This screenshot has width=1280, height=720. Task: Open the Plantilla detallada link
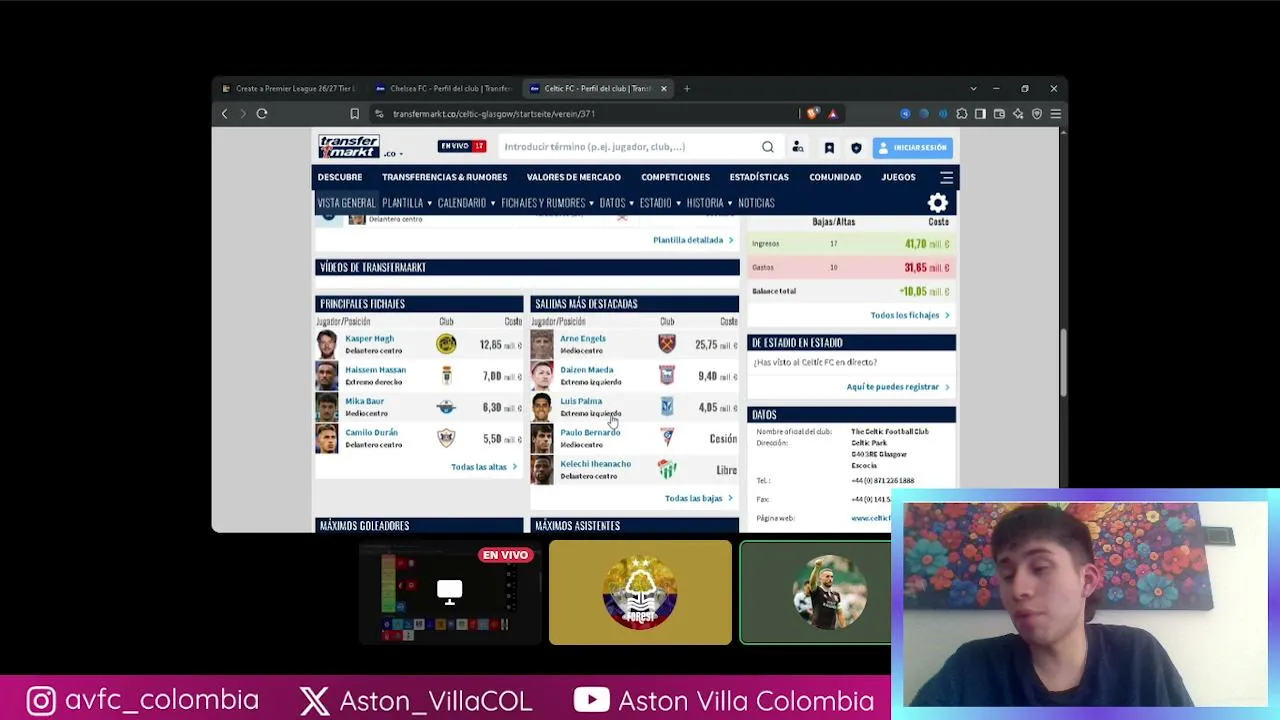click(692, 240)
